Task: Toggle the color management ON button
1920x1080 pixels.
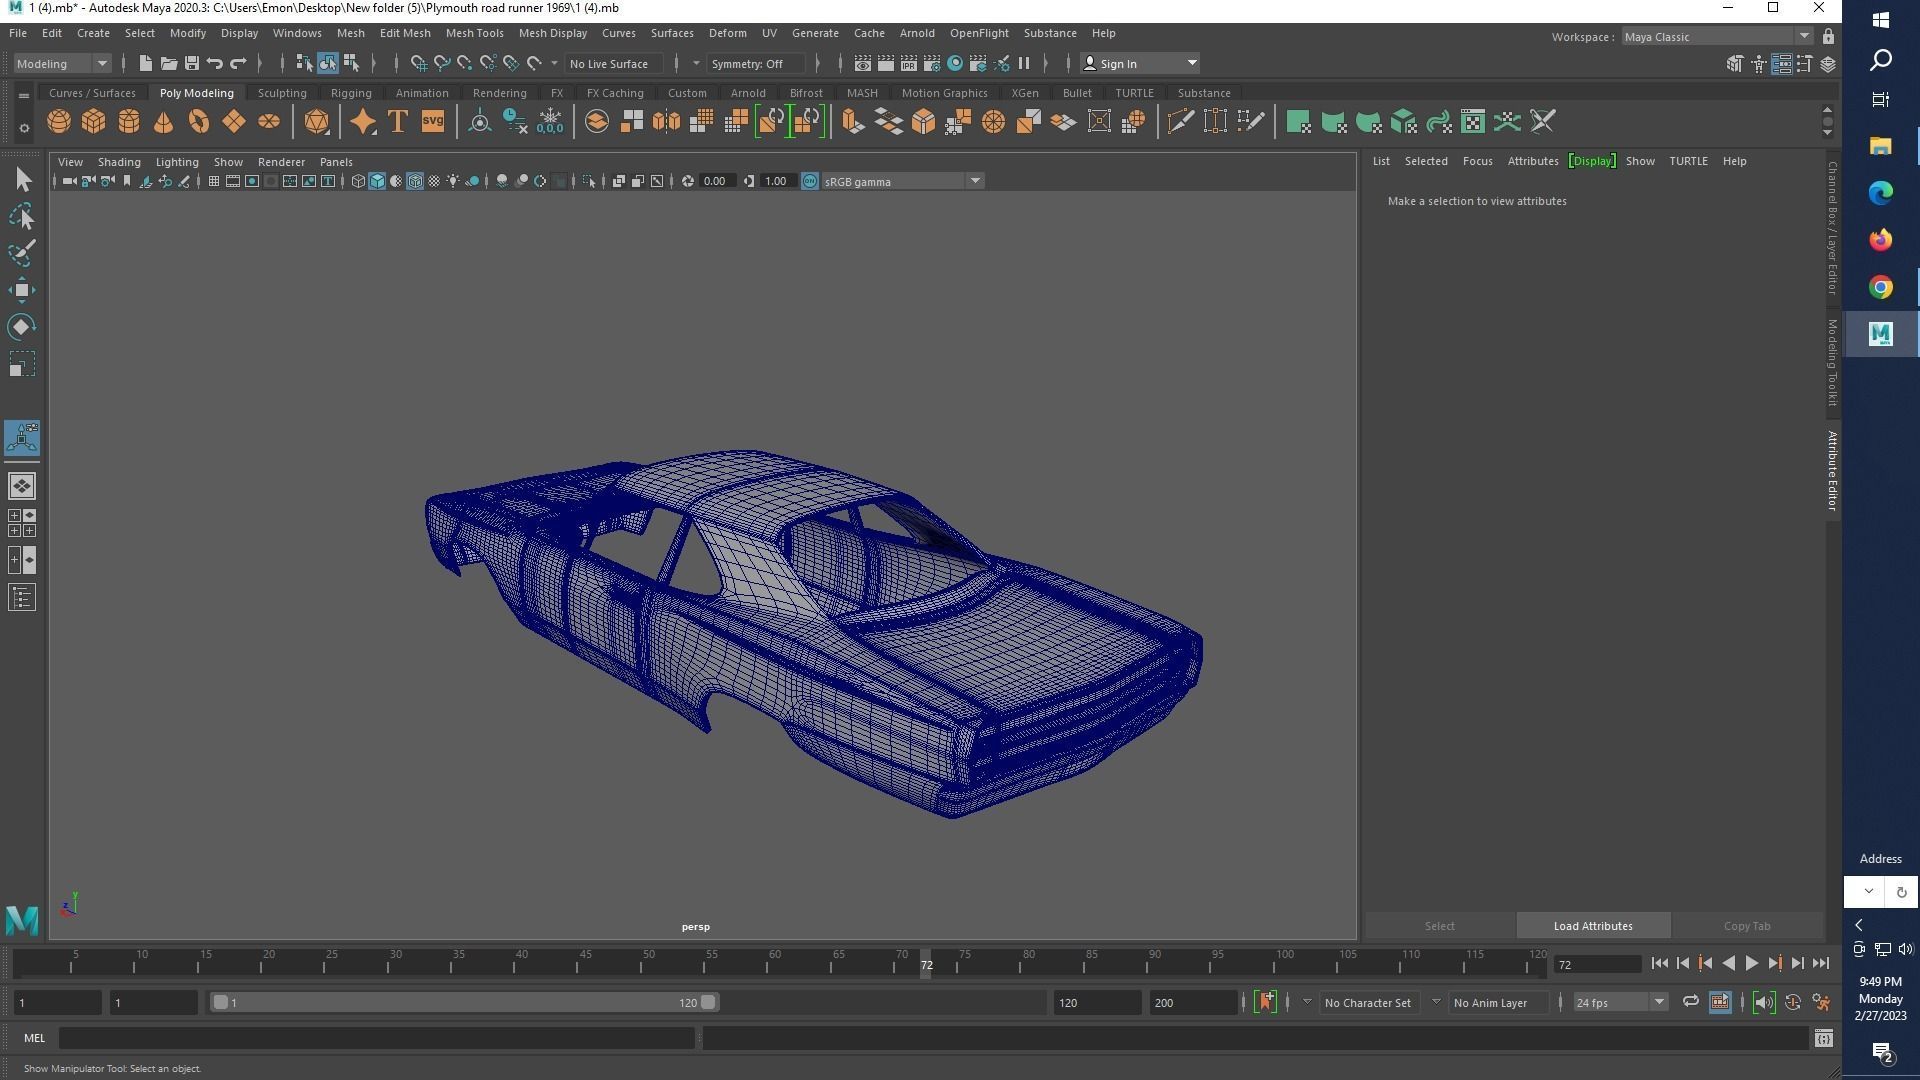Action: pos(810,181)
